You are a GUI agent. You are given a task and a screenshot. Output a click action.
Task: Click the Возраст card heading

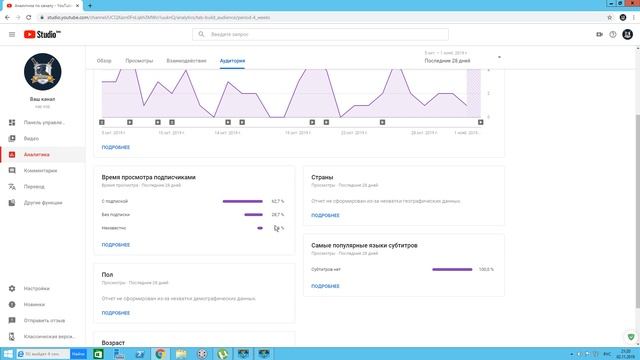[x=113, y=343]
